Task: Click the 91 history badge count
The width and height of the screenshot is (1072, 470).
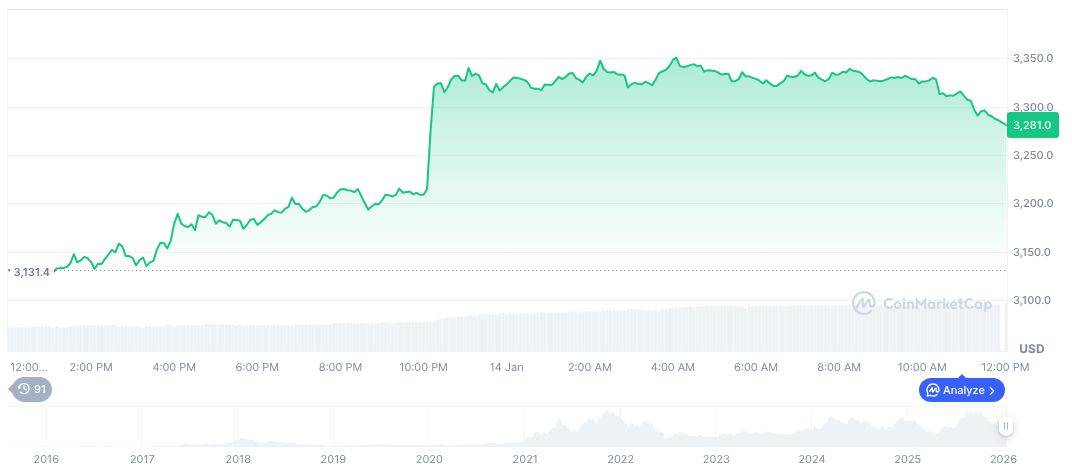Action: click(x=40, y=389)
